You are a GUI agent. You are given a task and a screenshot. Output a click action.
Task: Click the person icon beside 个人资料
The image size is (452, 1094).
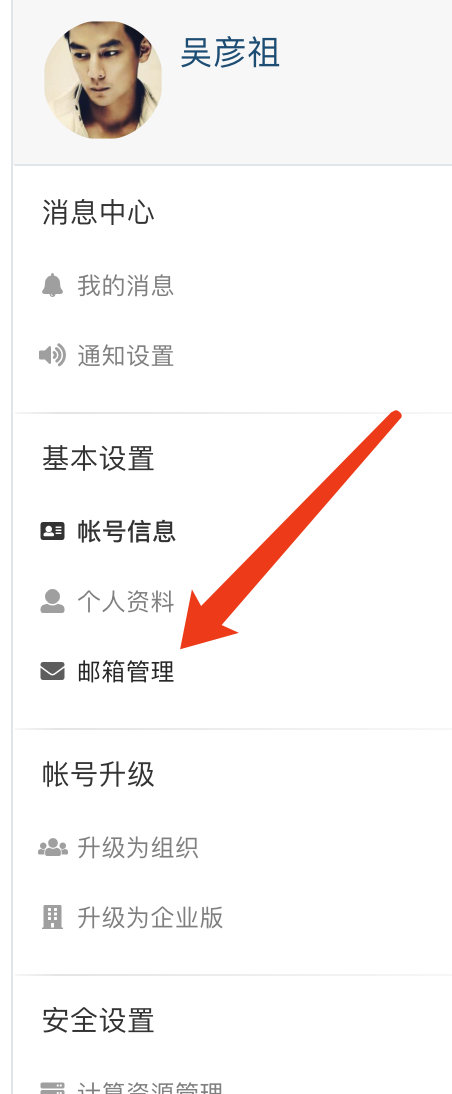(x=52, y=601)
